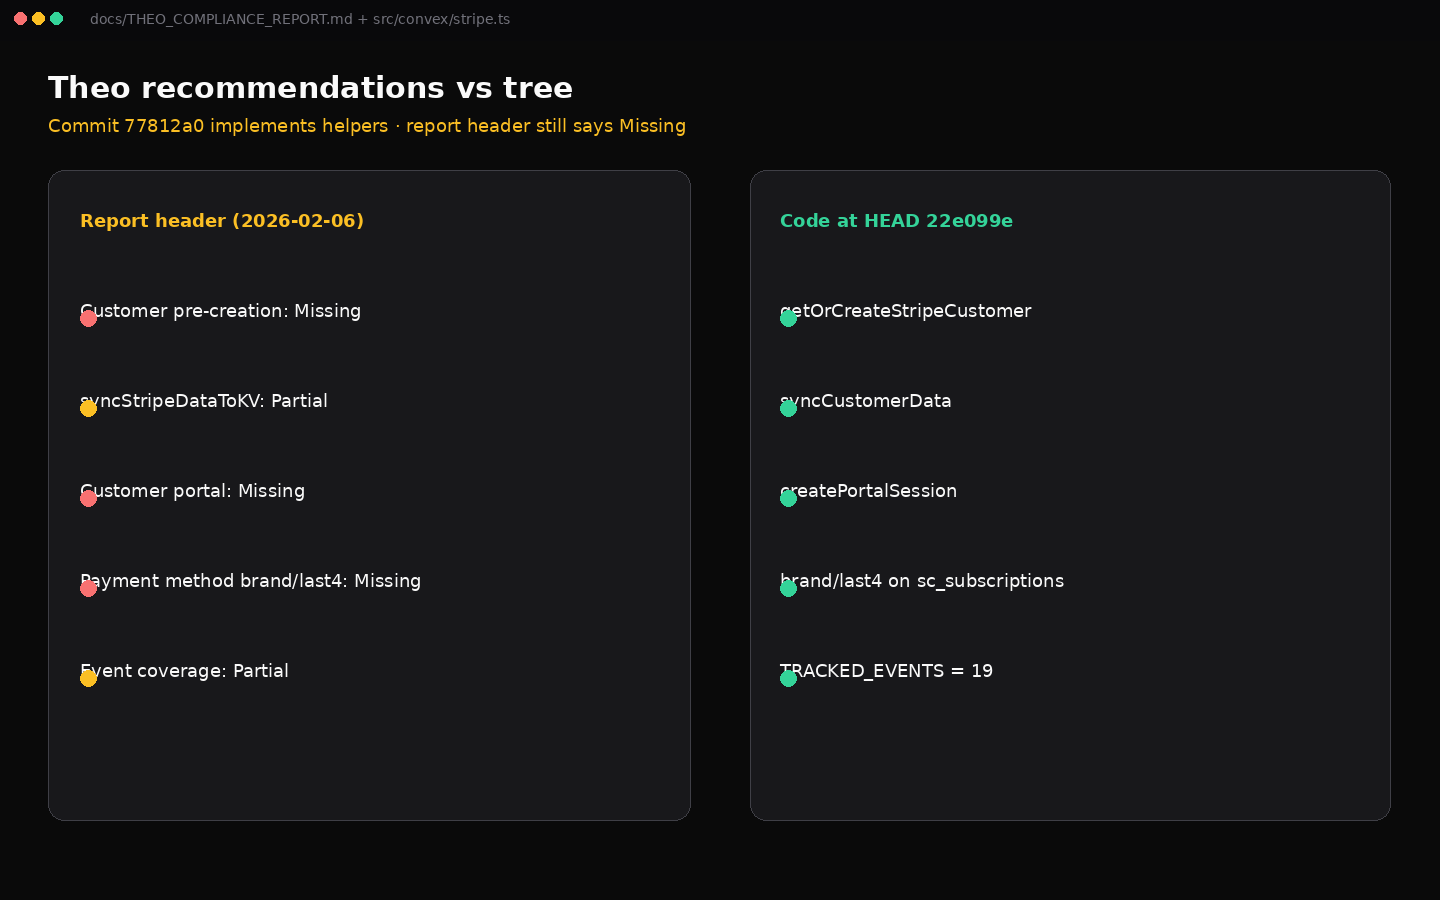Click the TRACKED_EVENTS = 19 label
1440x900 pixels.
pyautogui.click(x=886, y=671)
